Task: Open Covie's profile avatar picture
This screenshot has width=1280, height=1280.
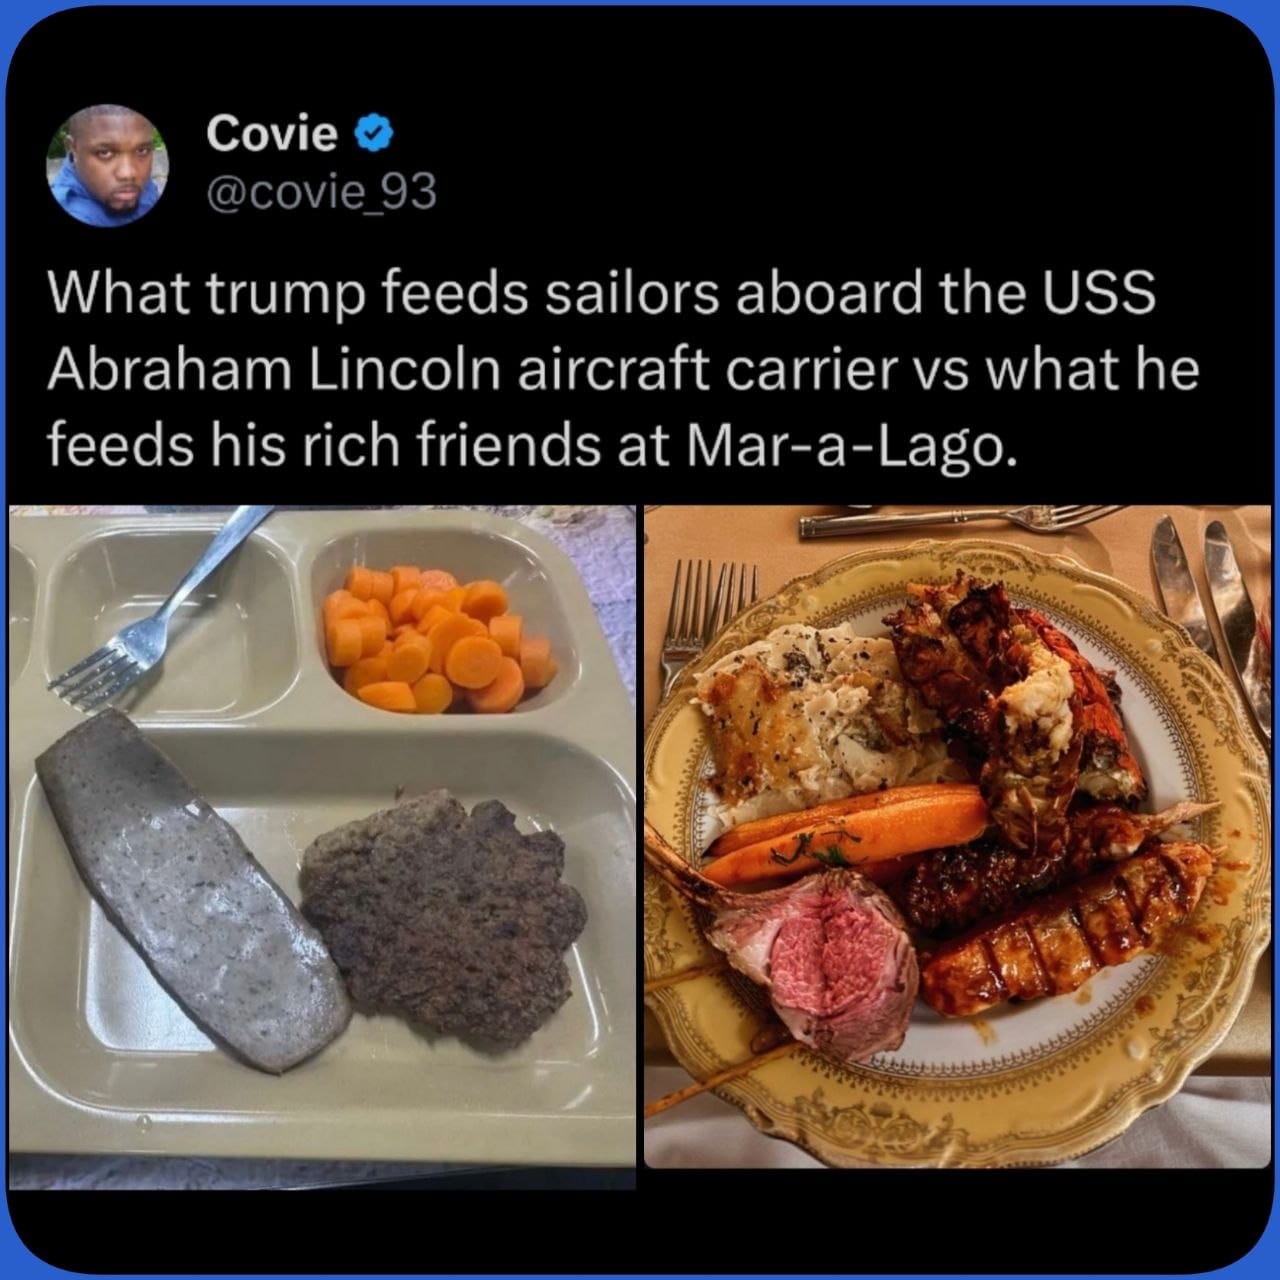Action: coord(108,164)
